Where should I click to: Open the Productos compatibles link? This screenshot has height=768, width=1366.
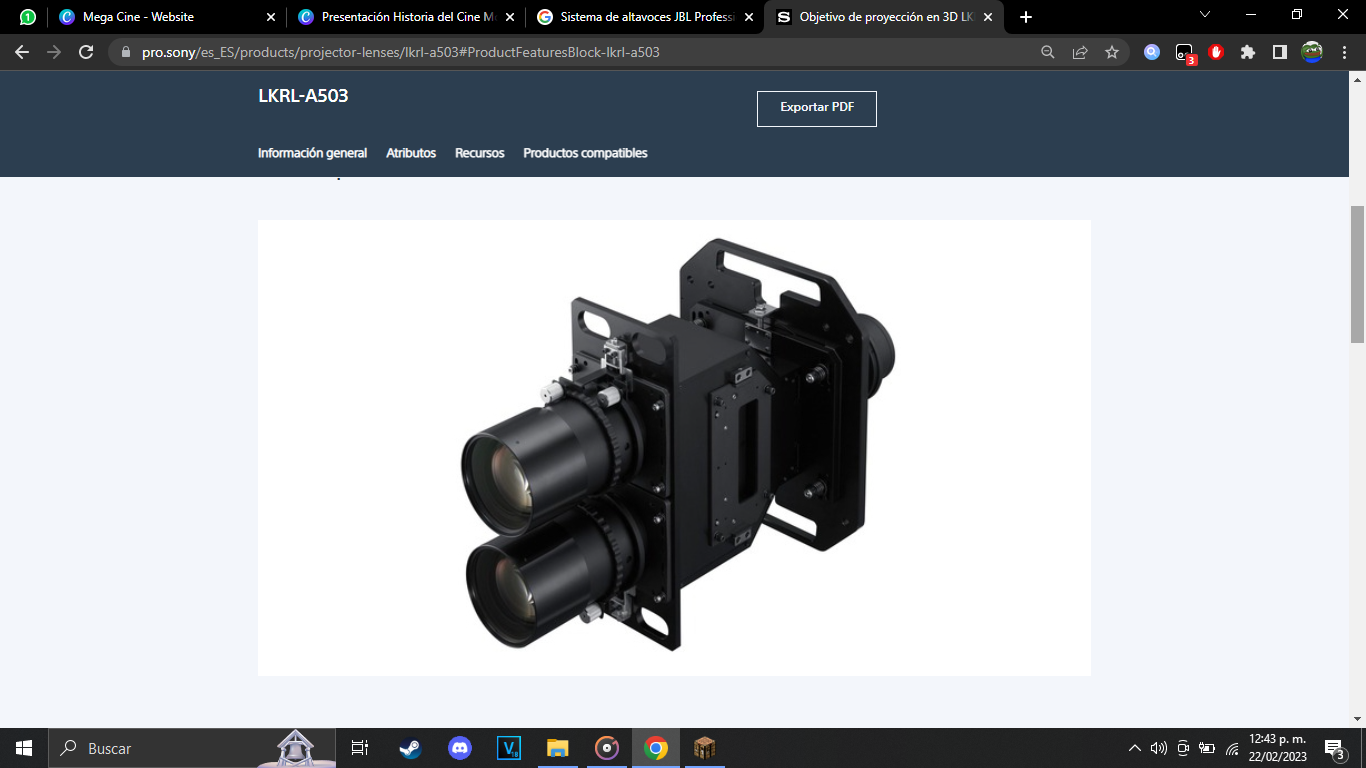[x=585, y=153]
